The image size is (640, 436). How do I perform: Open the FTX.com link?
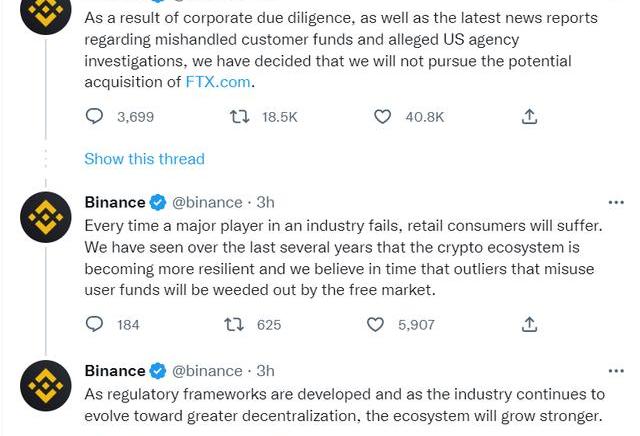[x=218, y=82]
